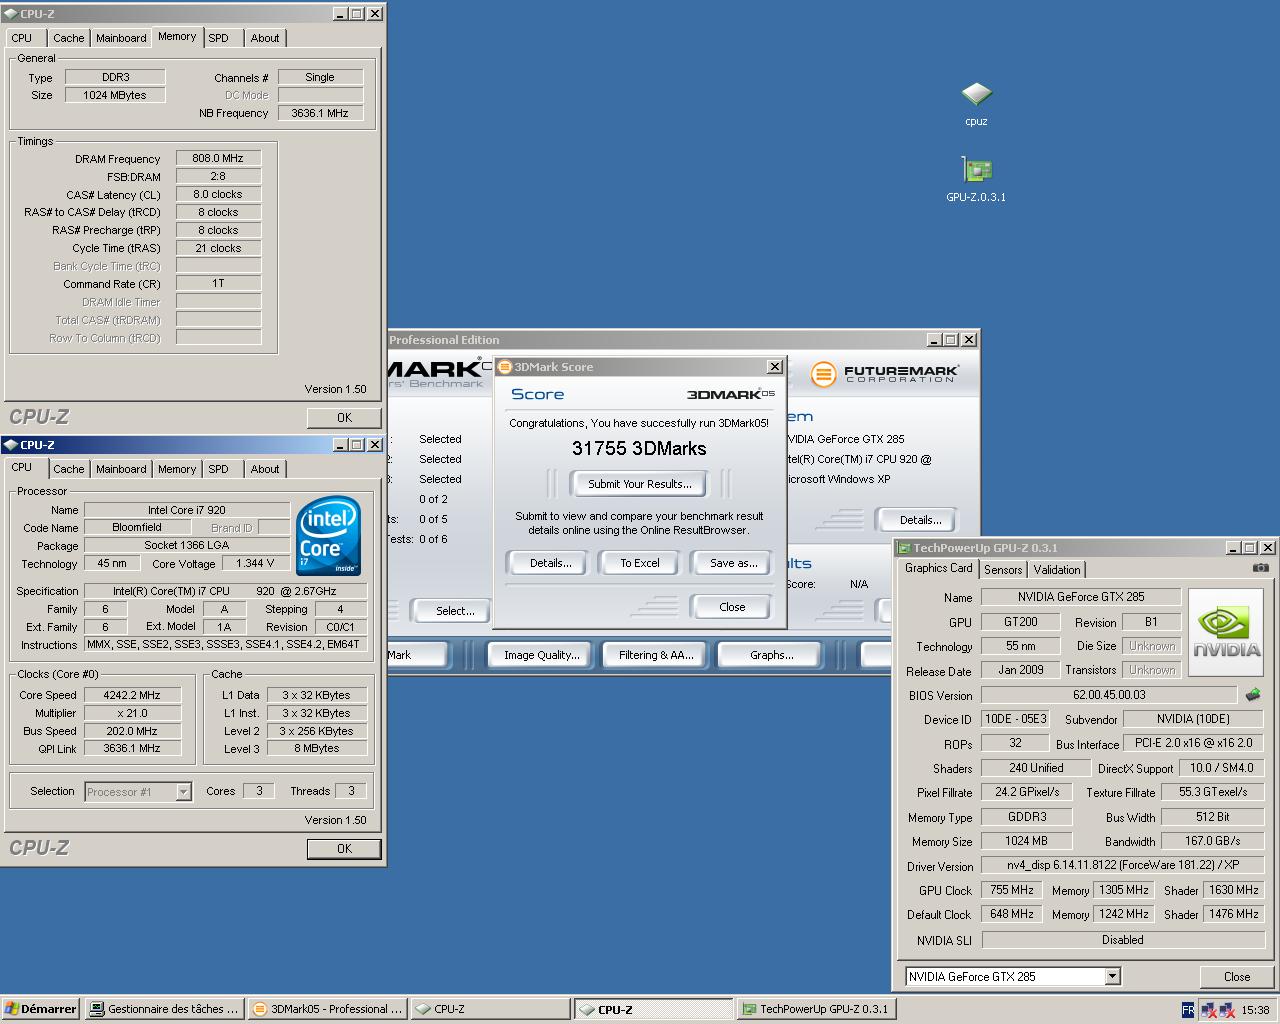
Task: Click the GPU-Z screenshot camera icon
Action: (x=1260, y=567)
